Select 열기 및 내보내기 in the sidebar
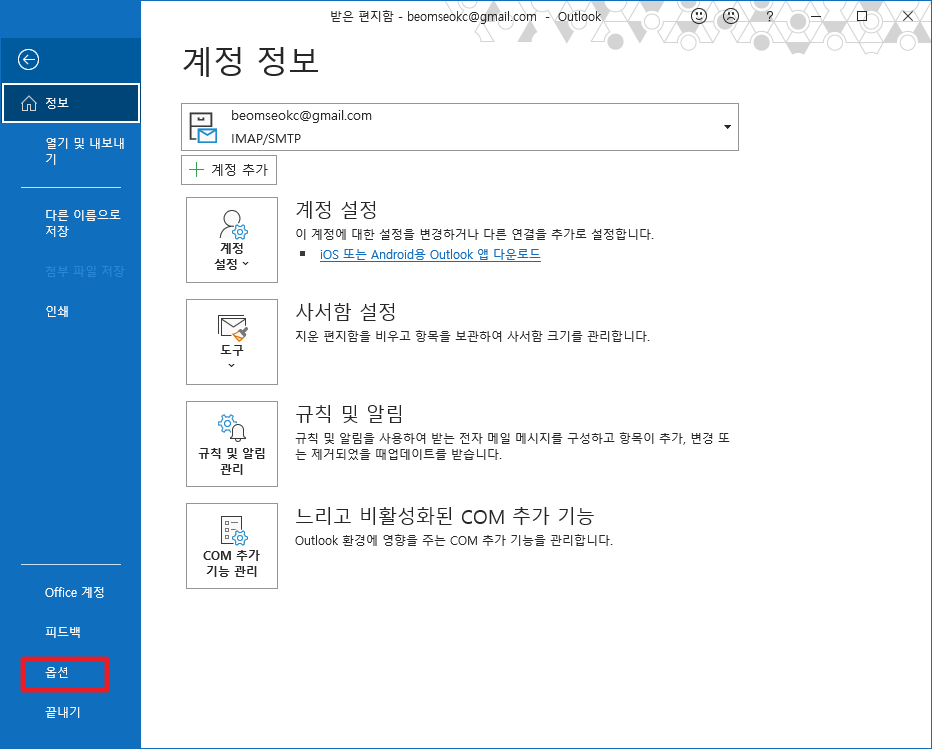 click(84, 150)
